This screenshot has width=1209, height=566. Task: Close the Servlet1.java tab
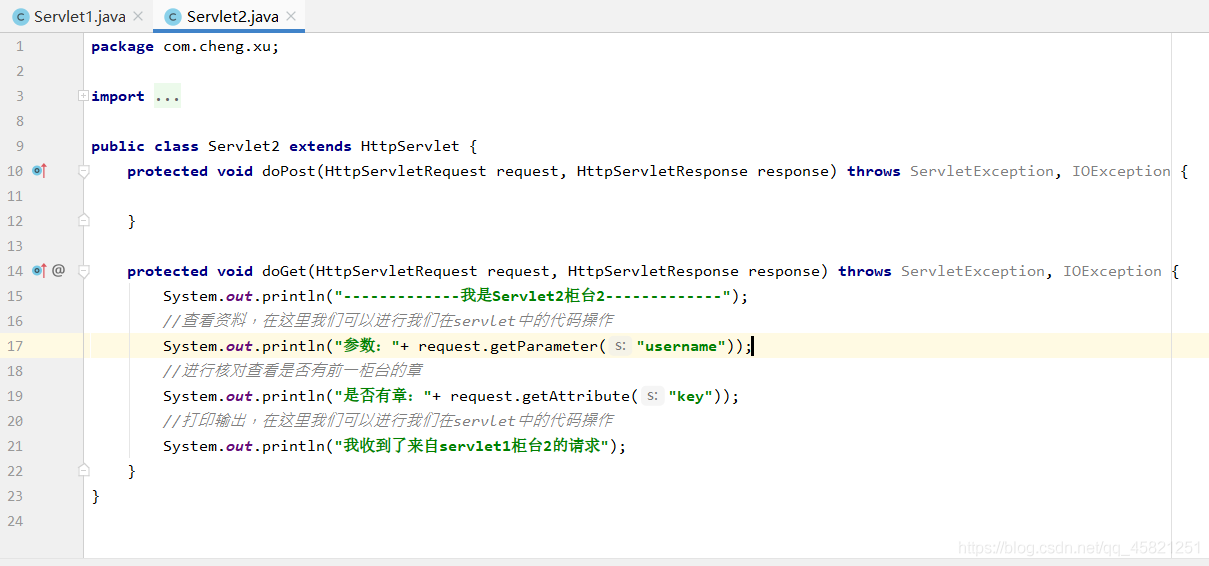coord(138,17)
